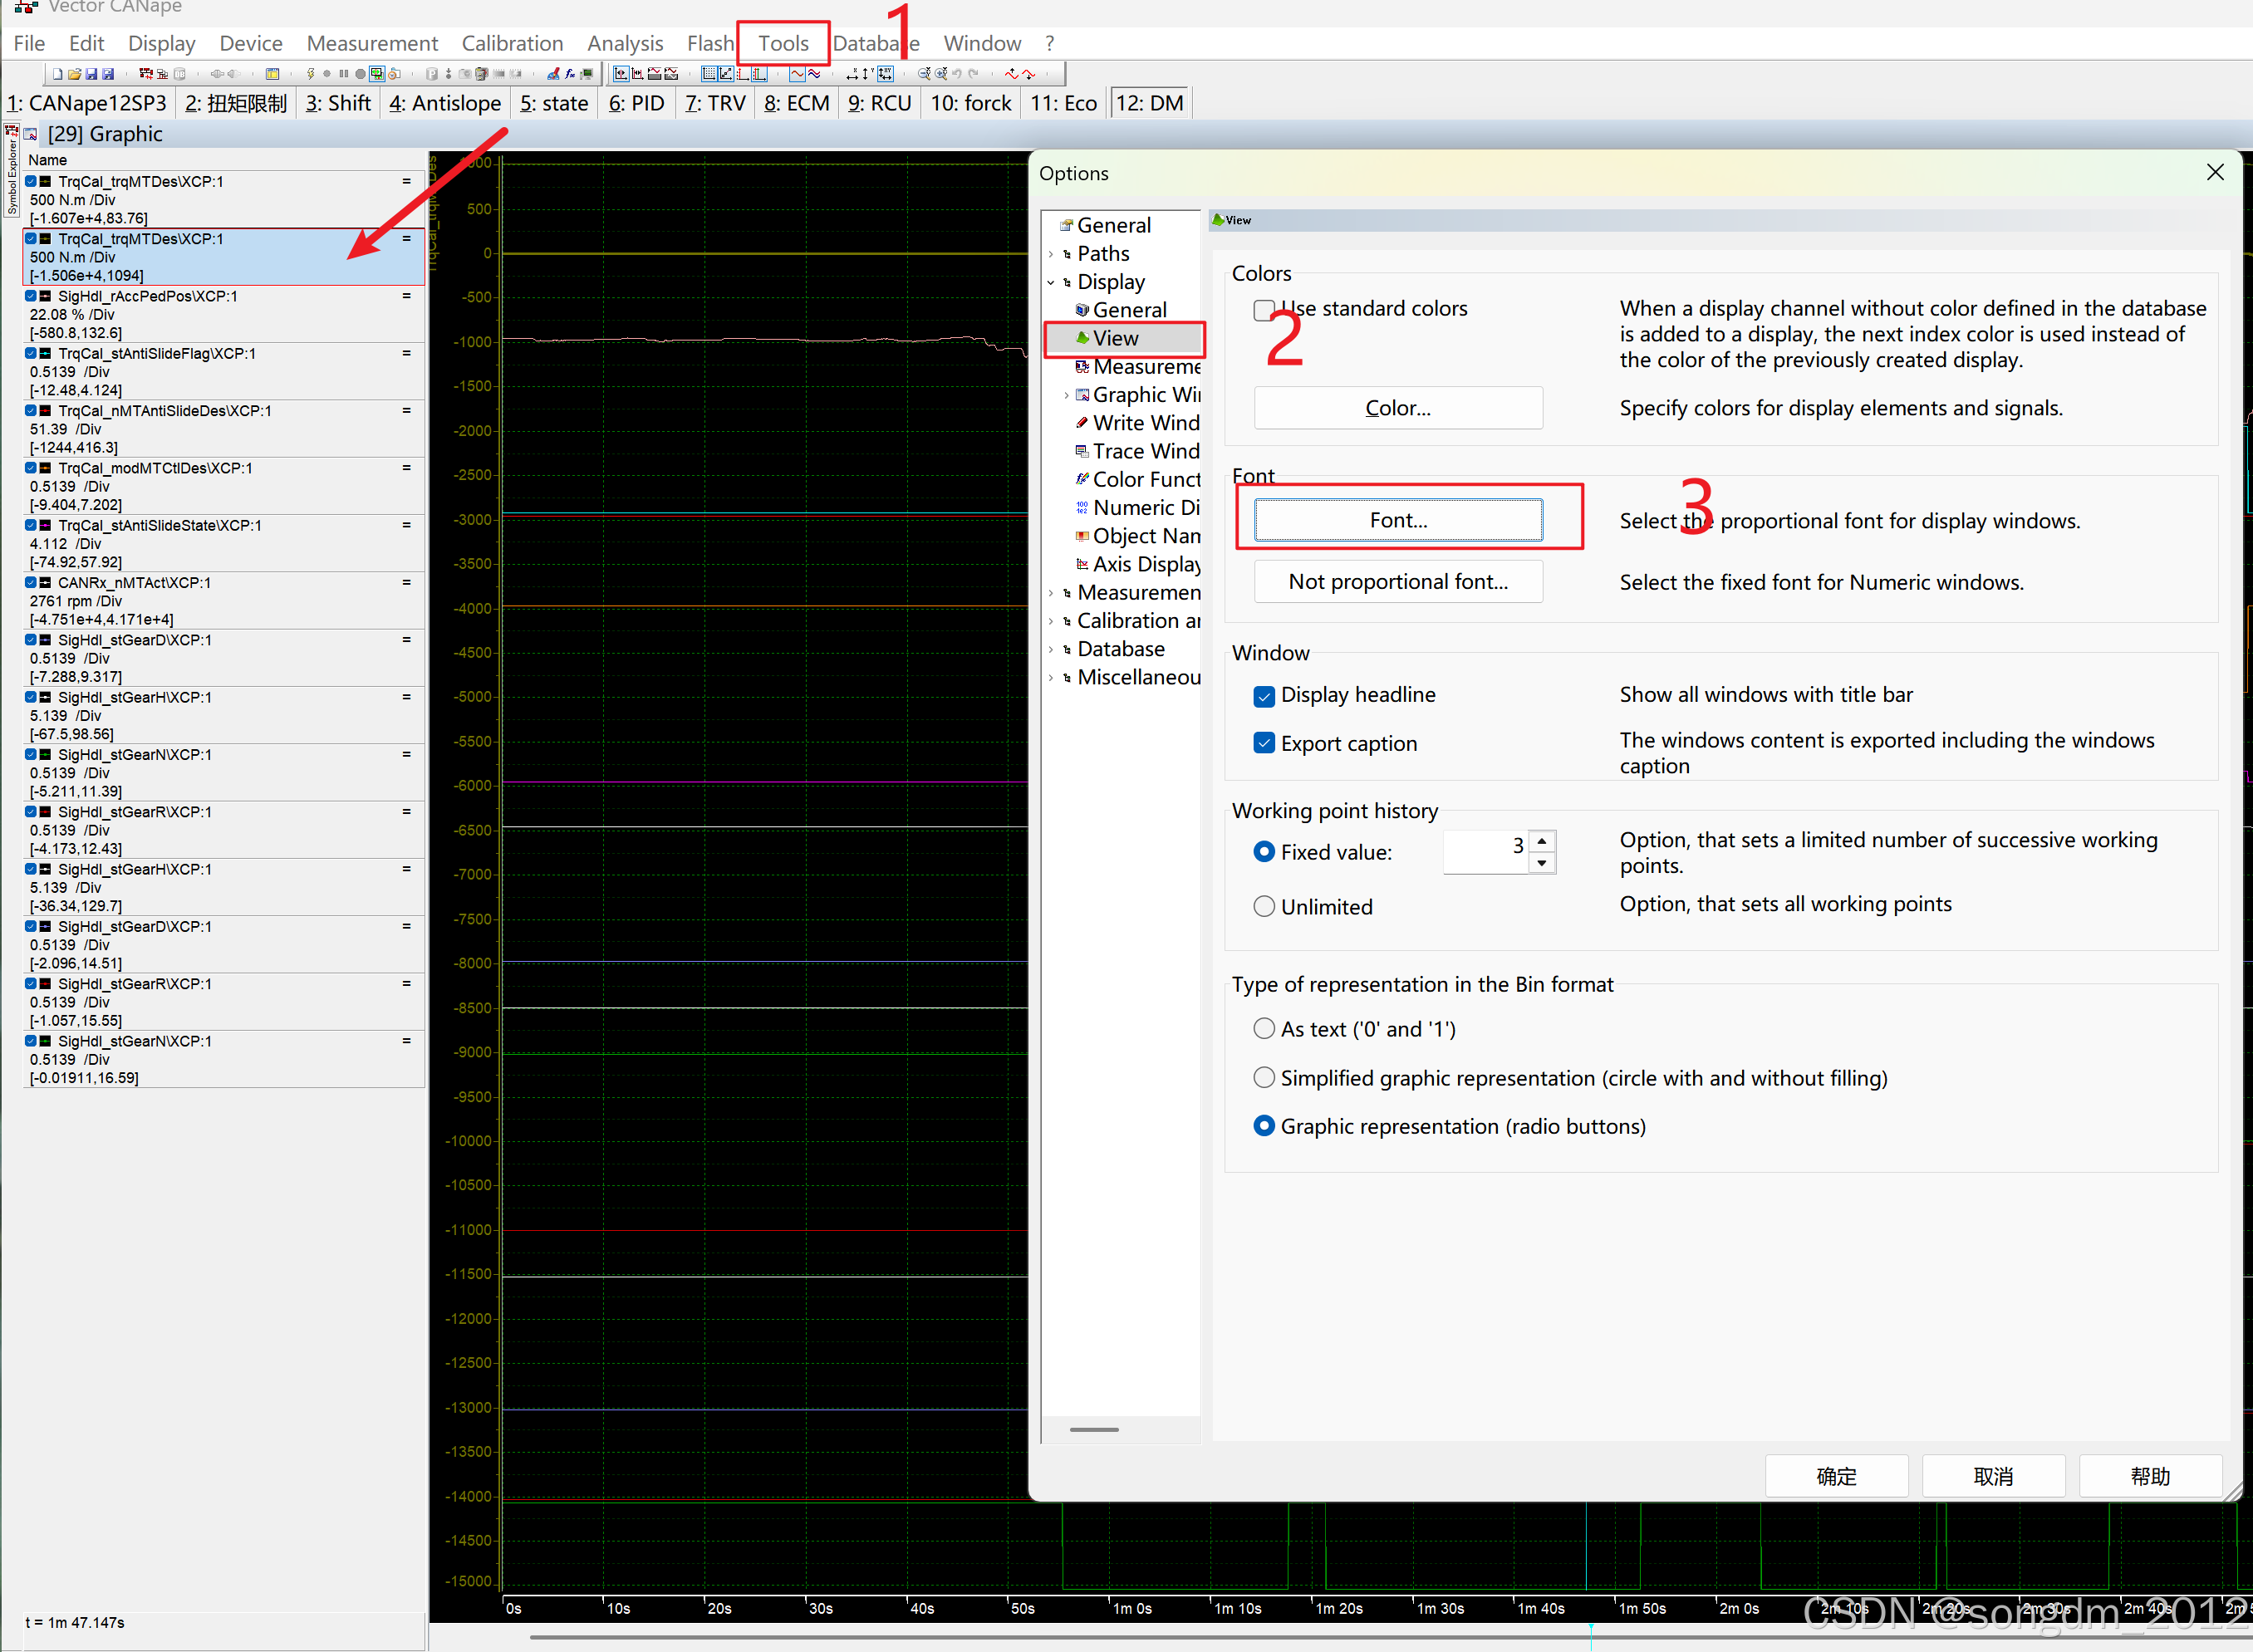Expand the Paths tree node
2253x1652 pixels.
pos(1051,254)
